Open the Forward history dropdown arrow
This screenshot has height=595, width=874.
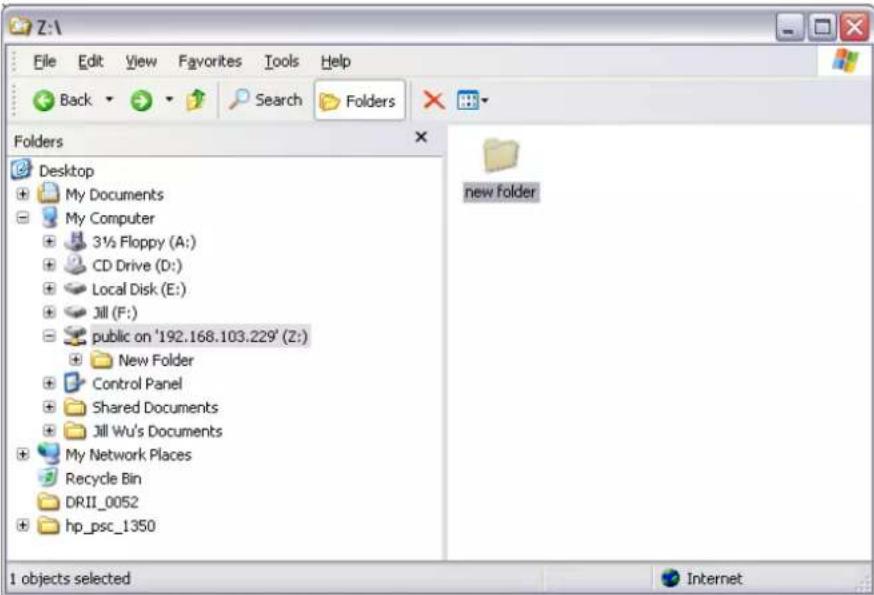pos(169,100)
